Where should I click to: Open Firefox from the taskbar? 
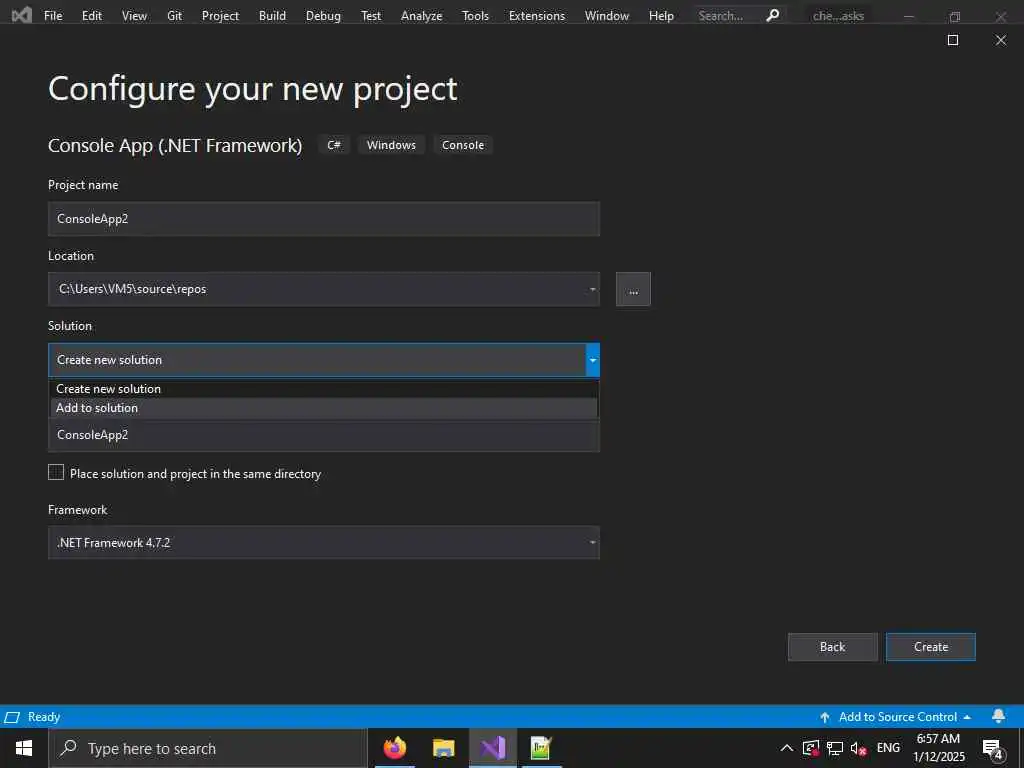point(394,748)
